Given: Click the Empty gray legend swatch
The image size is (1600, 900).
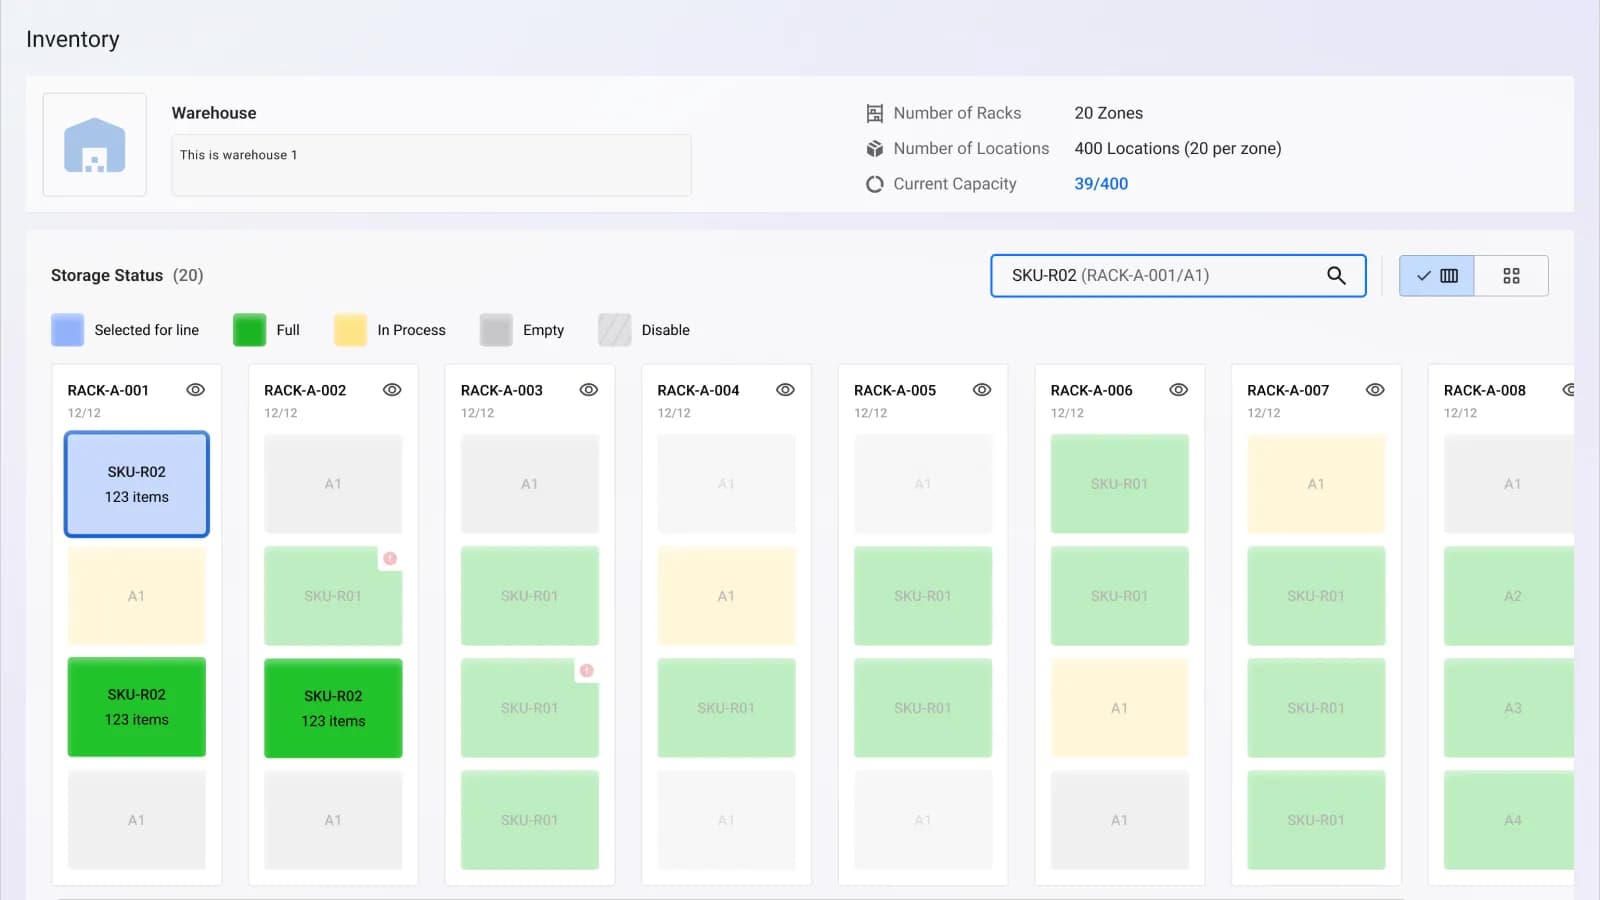Looking at the screenshot, I should point(496,330).
